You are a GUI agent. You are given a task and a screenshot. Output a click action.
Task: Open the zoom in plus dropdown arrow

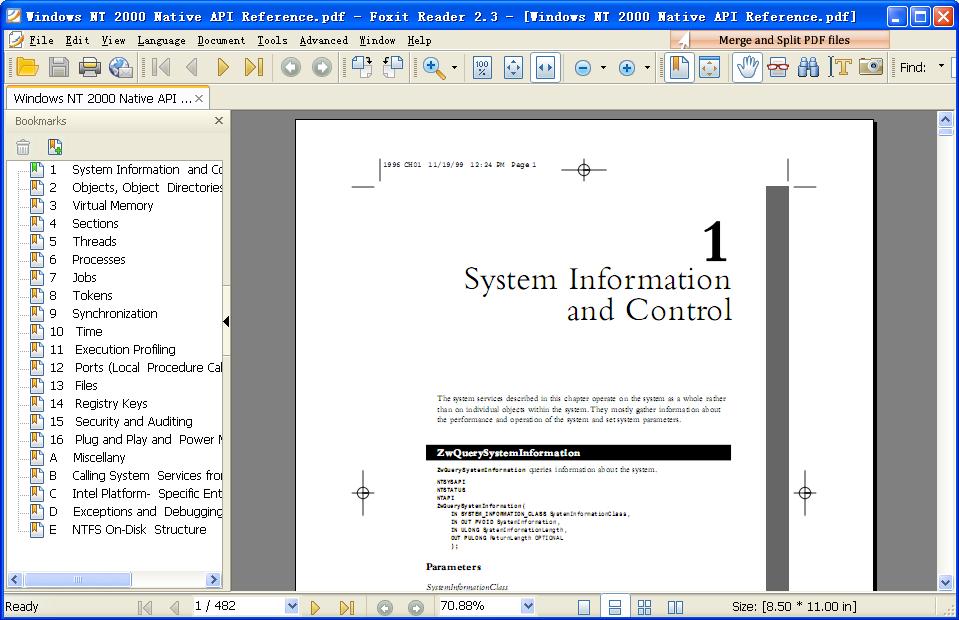click(647, 67)
